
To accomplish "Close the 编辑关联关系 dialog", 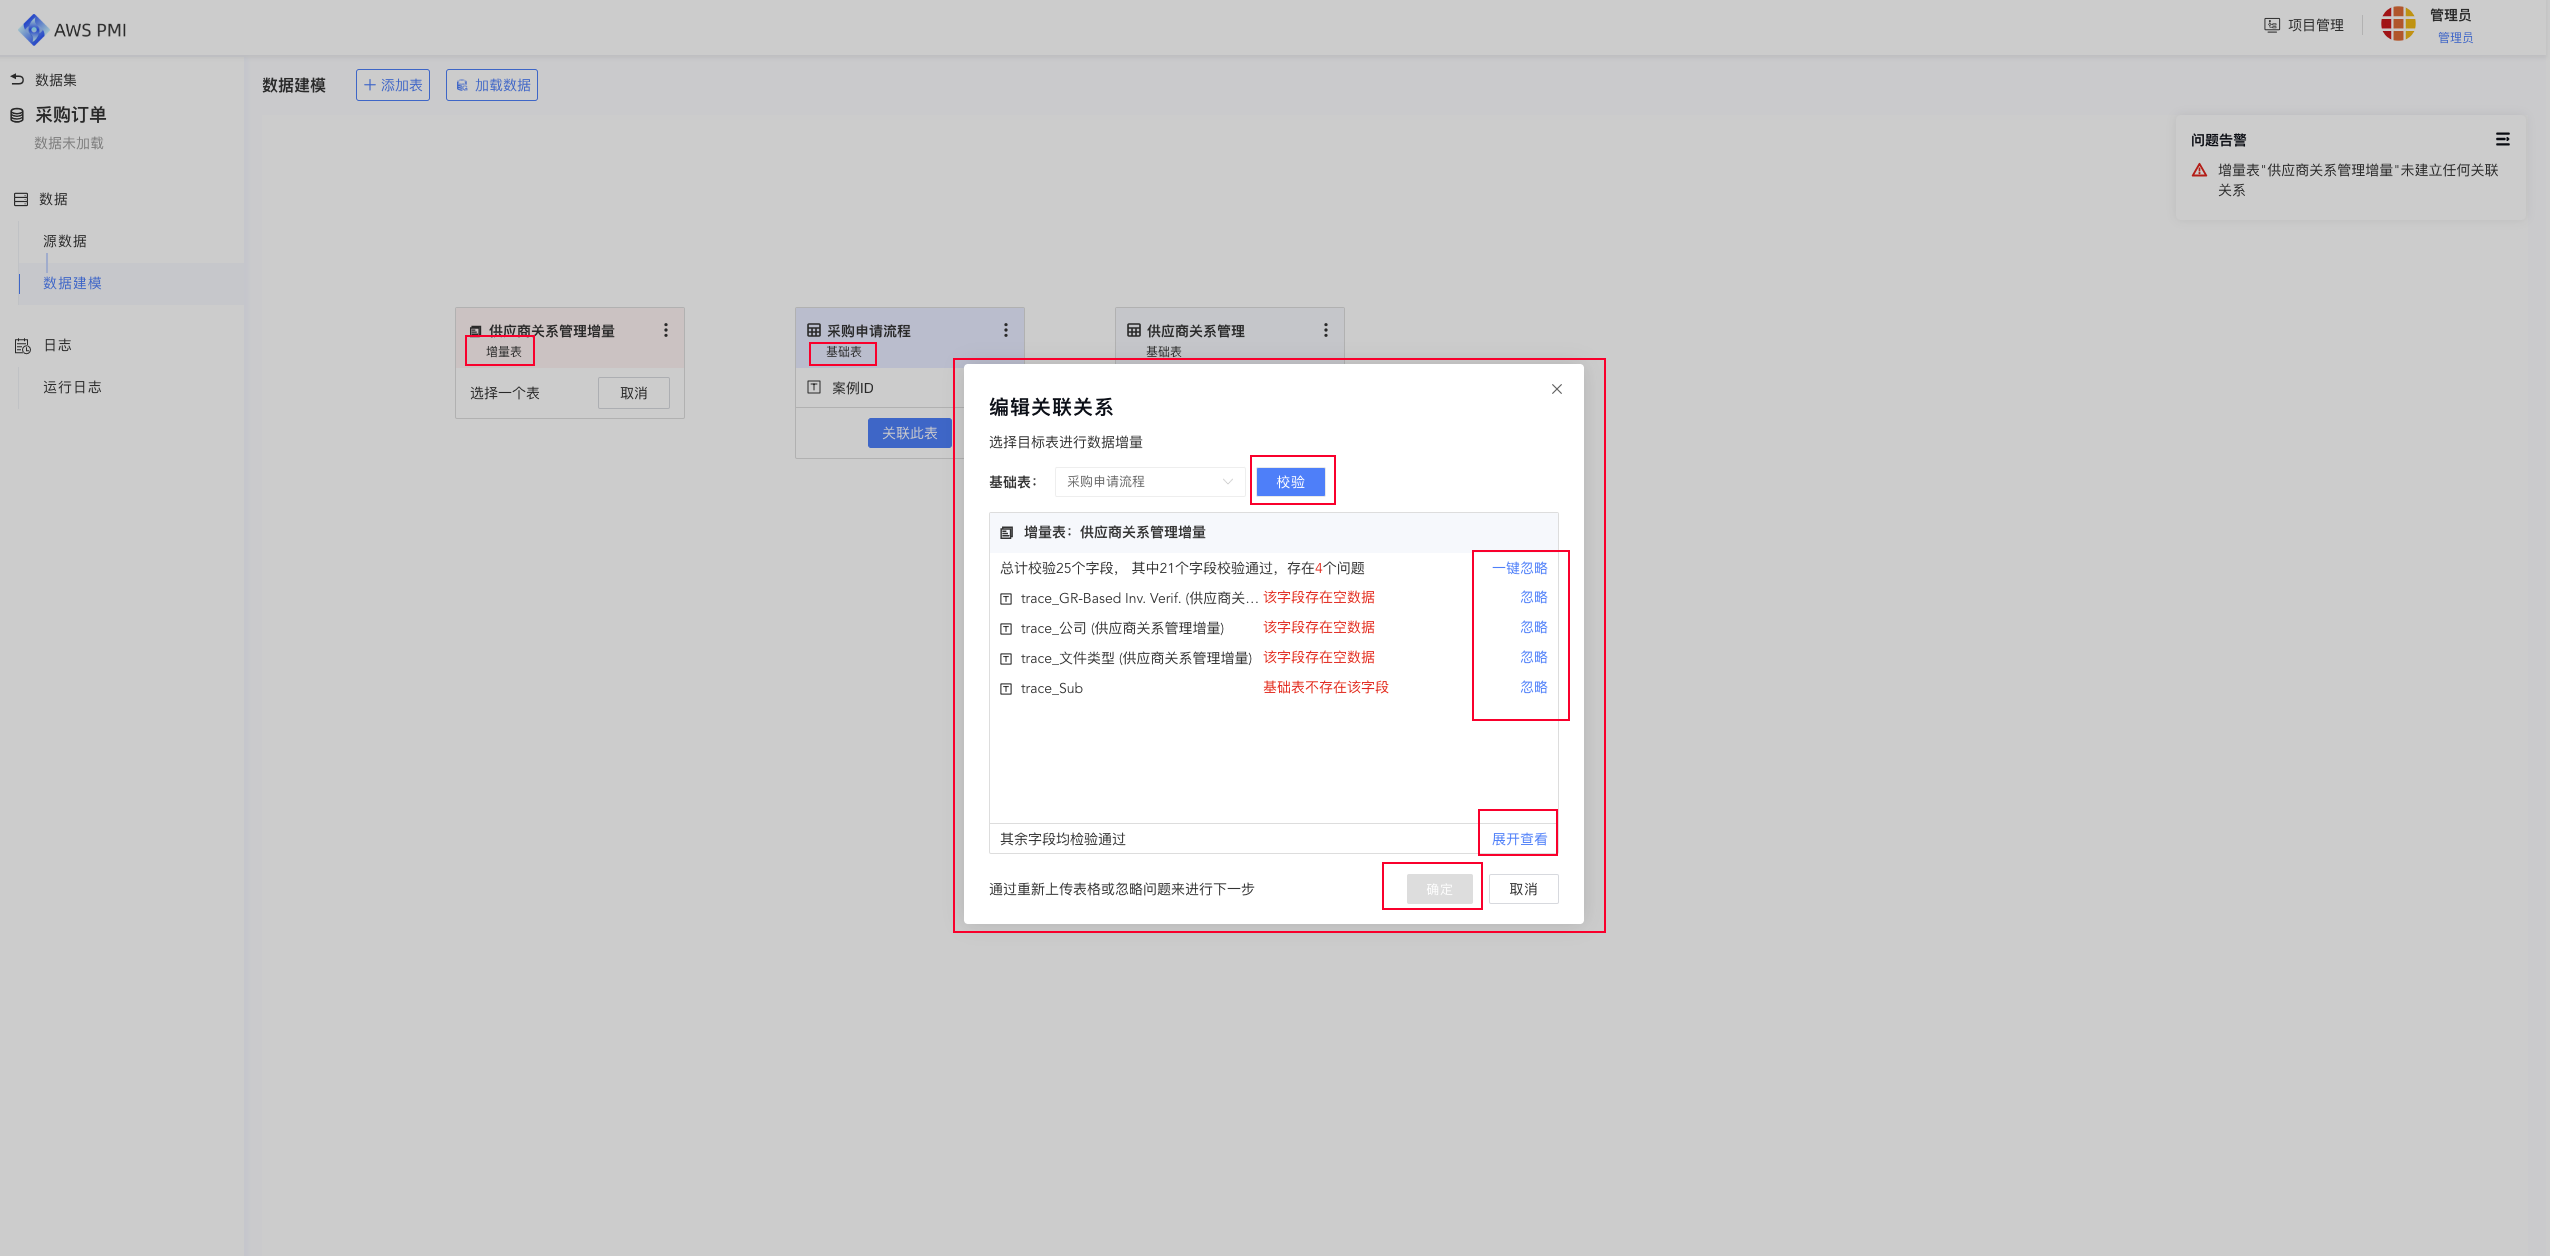I will [1557, 389].
